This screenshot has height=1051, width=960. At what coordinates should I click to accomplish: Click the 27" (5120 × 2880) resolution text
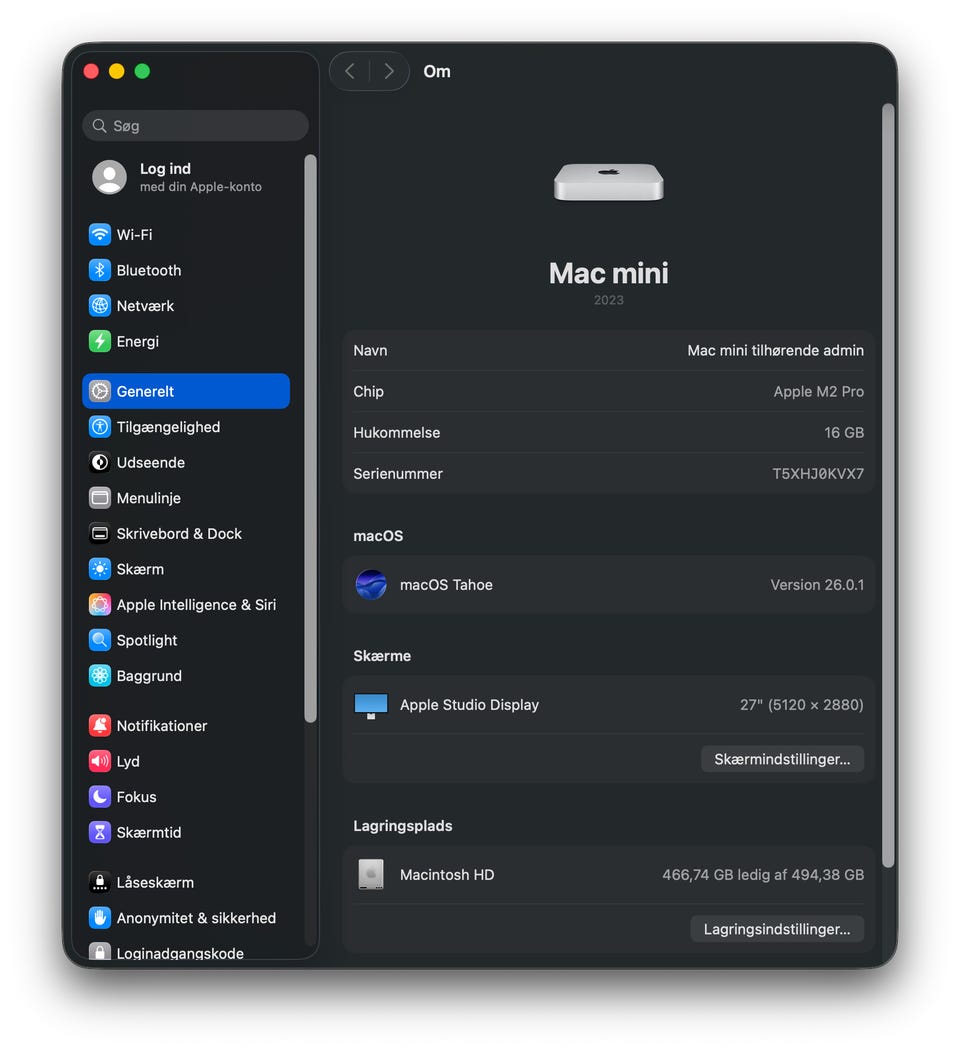pos(802,705)
